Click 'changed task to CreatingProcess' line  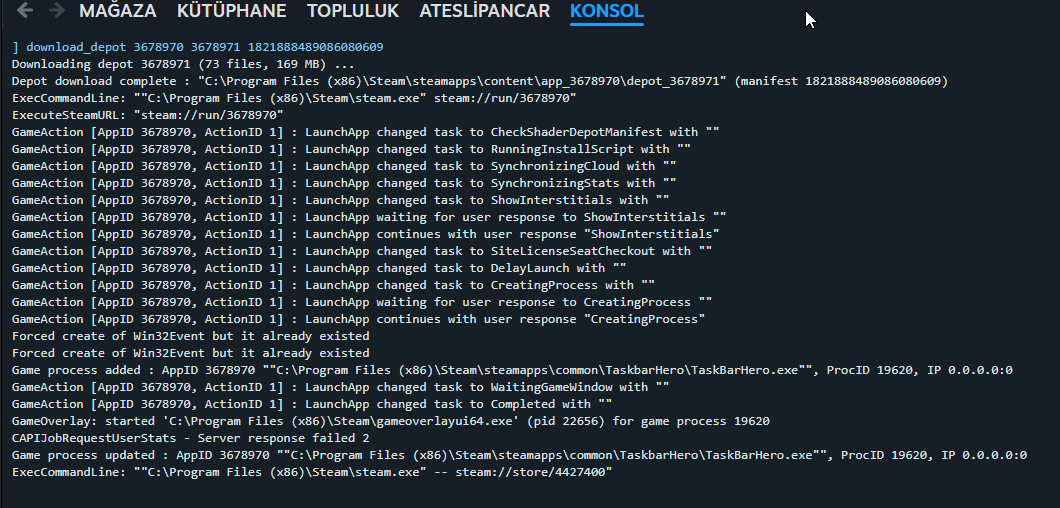pos(333,285)
